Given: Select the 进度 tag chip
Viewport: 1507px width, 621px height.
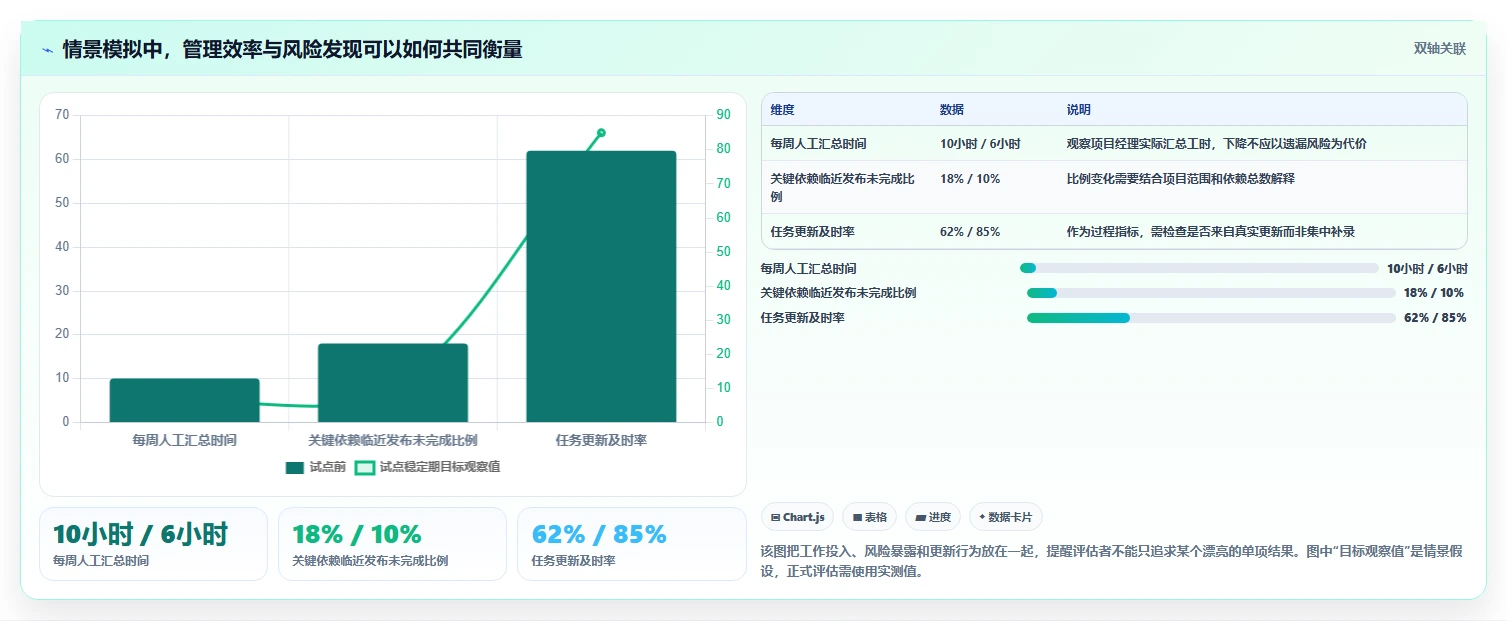Looking at the screenshot, I should pyautogui.click(x=933, y=517).
